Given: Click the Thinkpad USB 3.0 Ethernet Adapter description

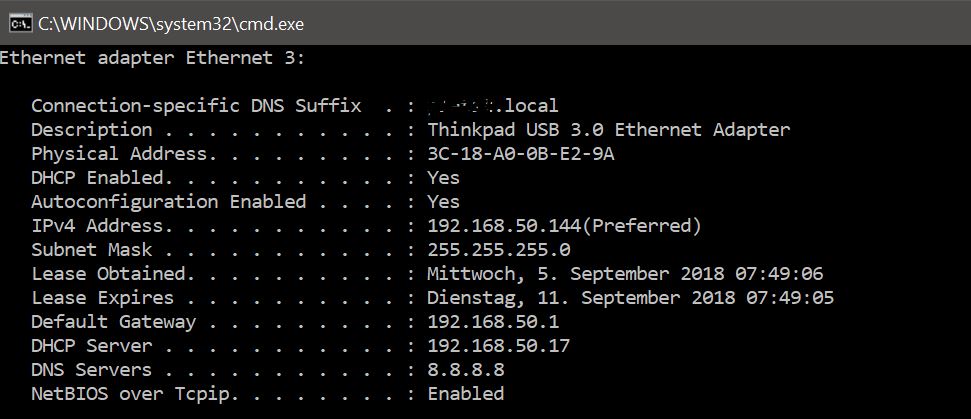Looking at the screenshot, I should pos(609,130).
